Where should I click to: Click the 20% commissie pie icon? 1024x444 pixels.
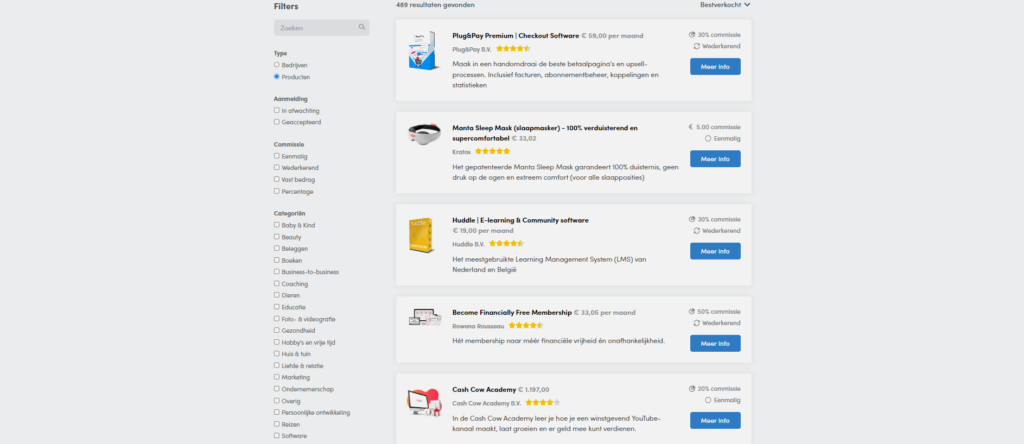(692, 388)
